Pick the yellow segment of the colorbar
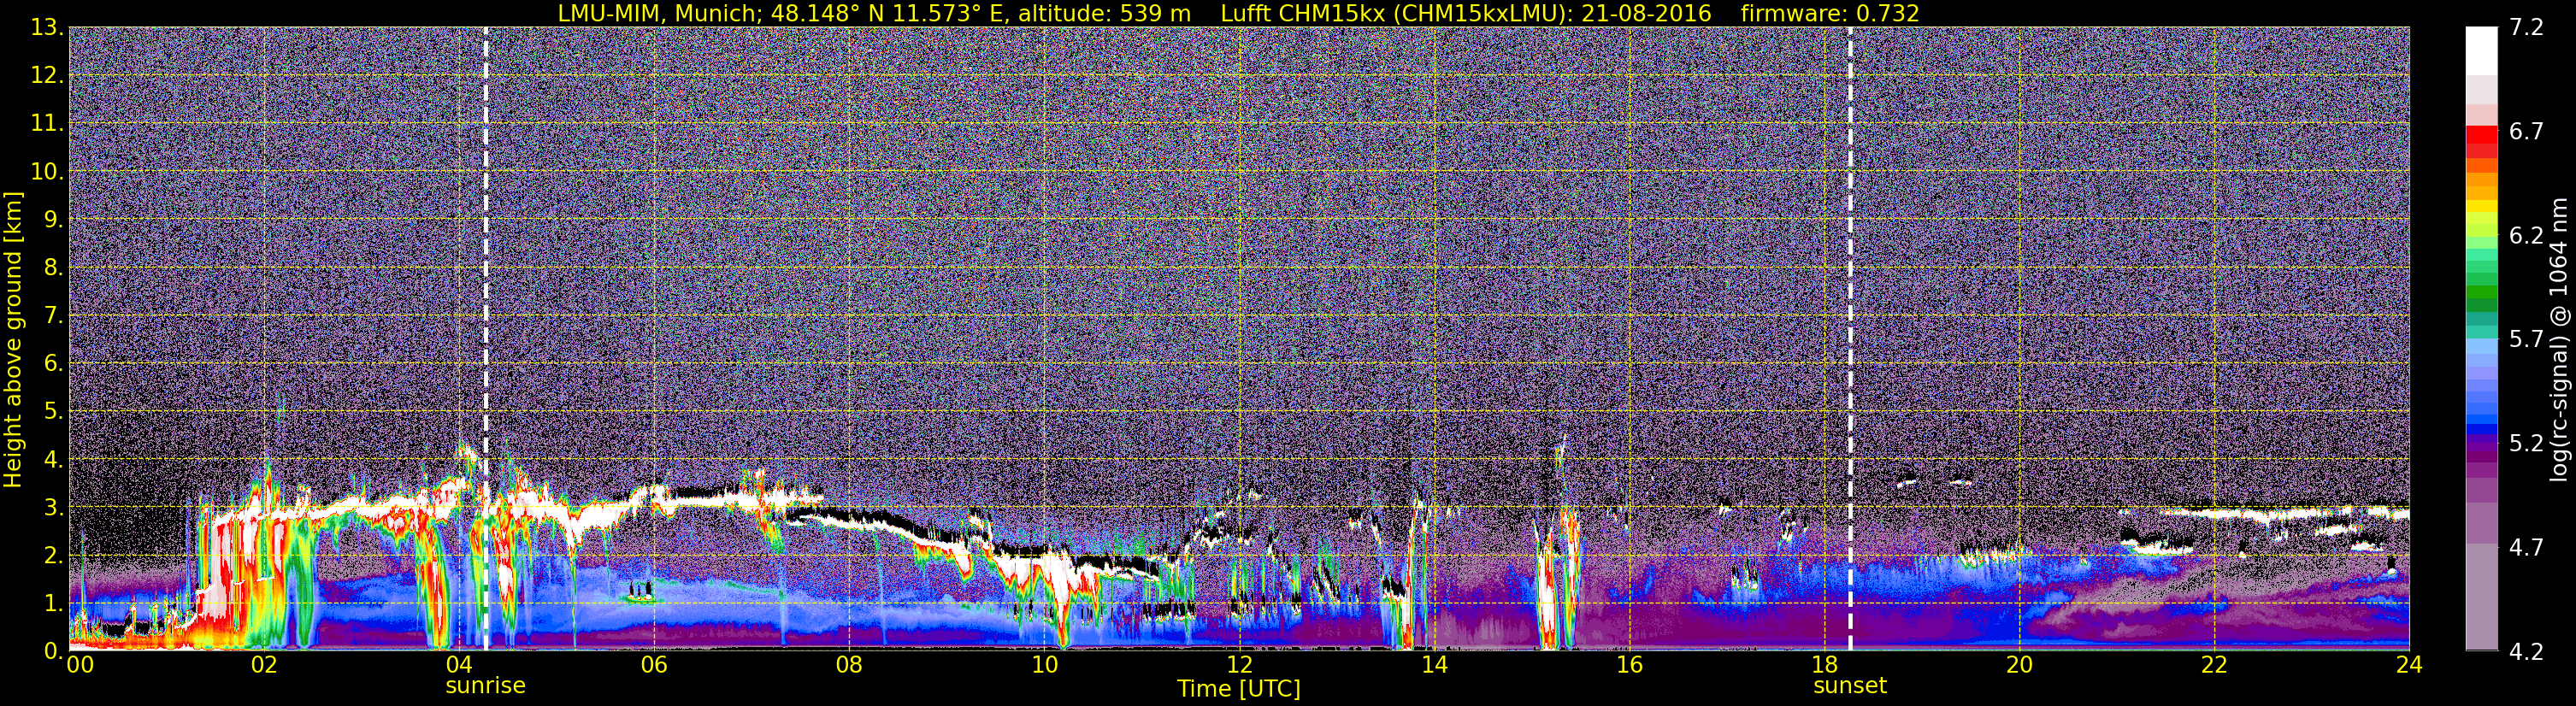This screenshot has height=706, width=2576. (x=2481, y=207)
